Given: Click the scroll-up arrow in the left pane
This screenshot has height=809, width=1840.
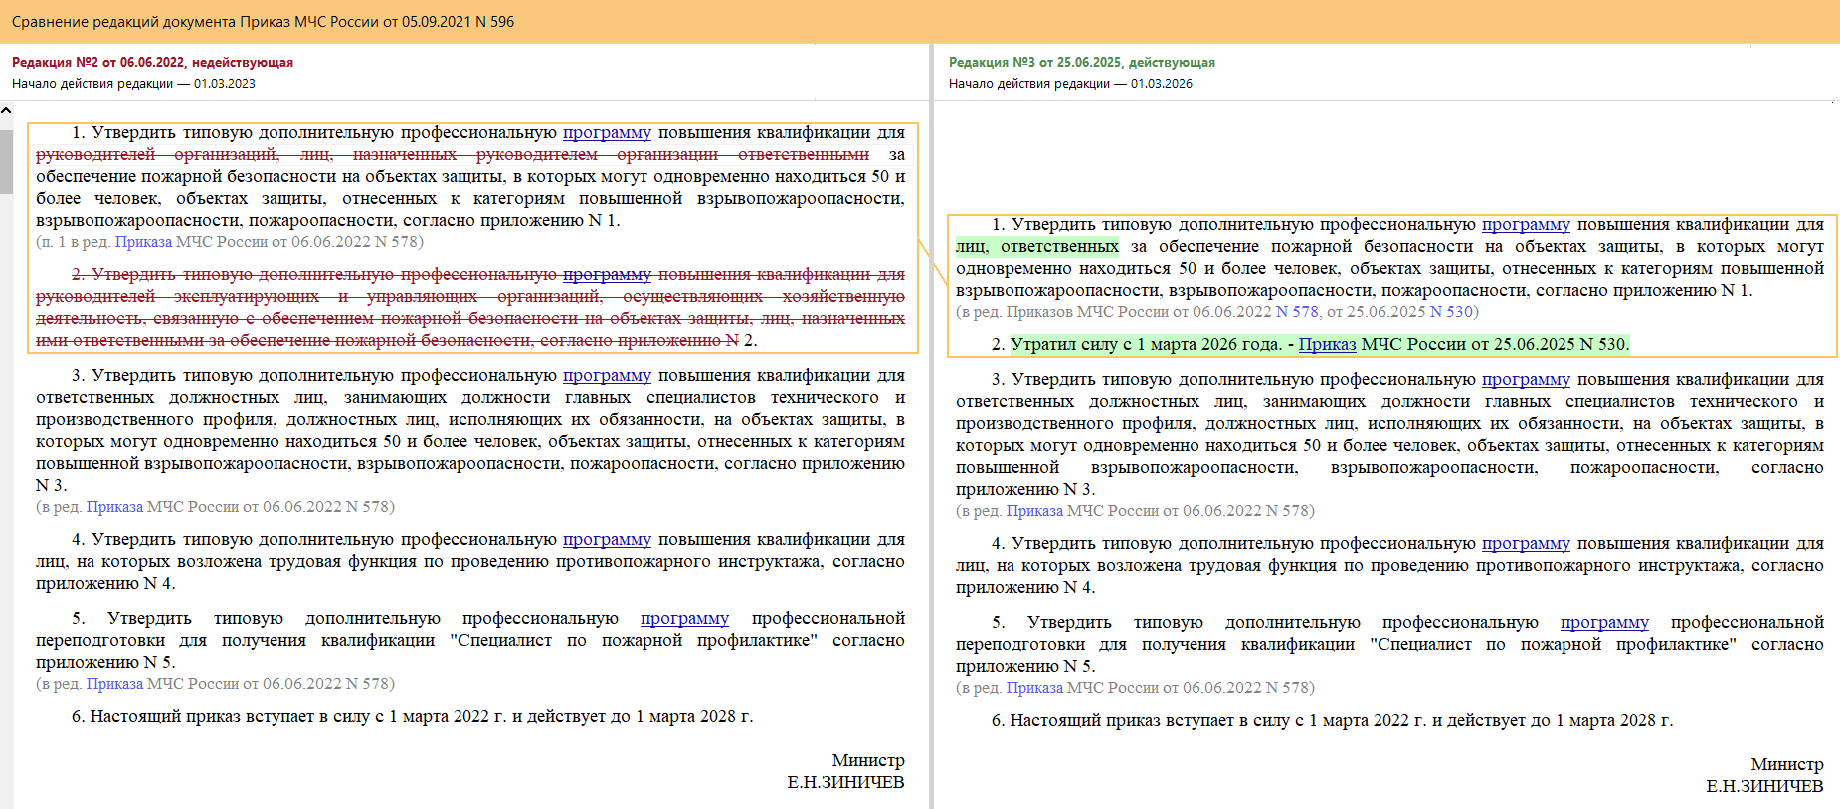Looking at the screenshot, I should point(6,111).
